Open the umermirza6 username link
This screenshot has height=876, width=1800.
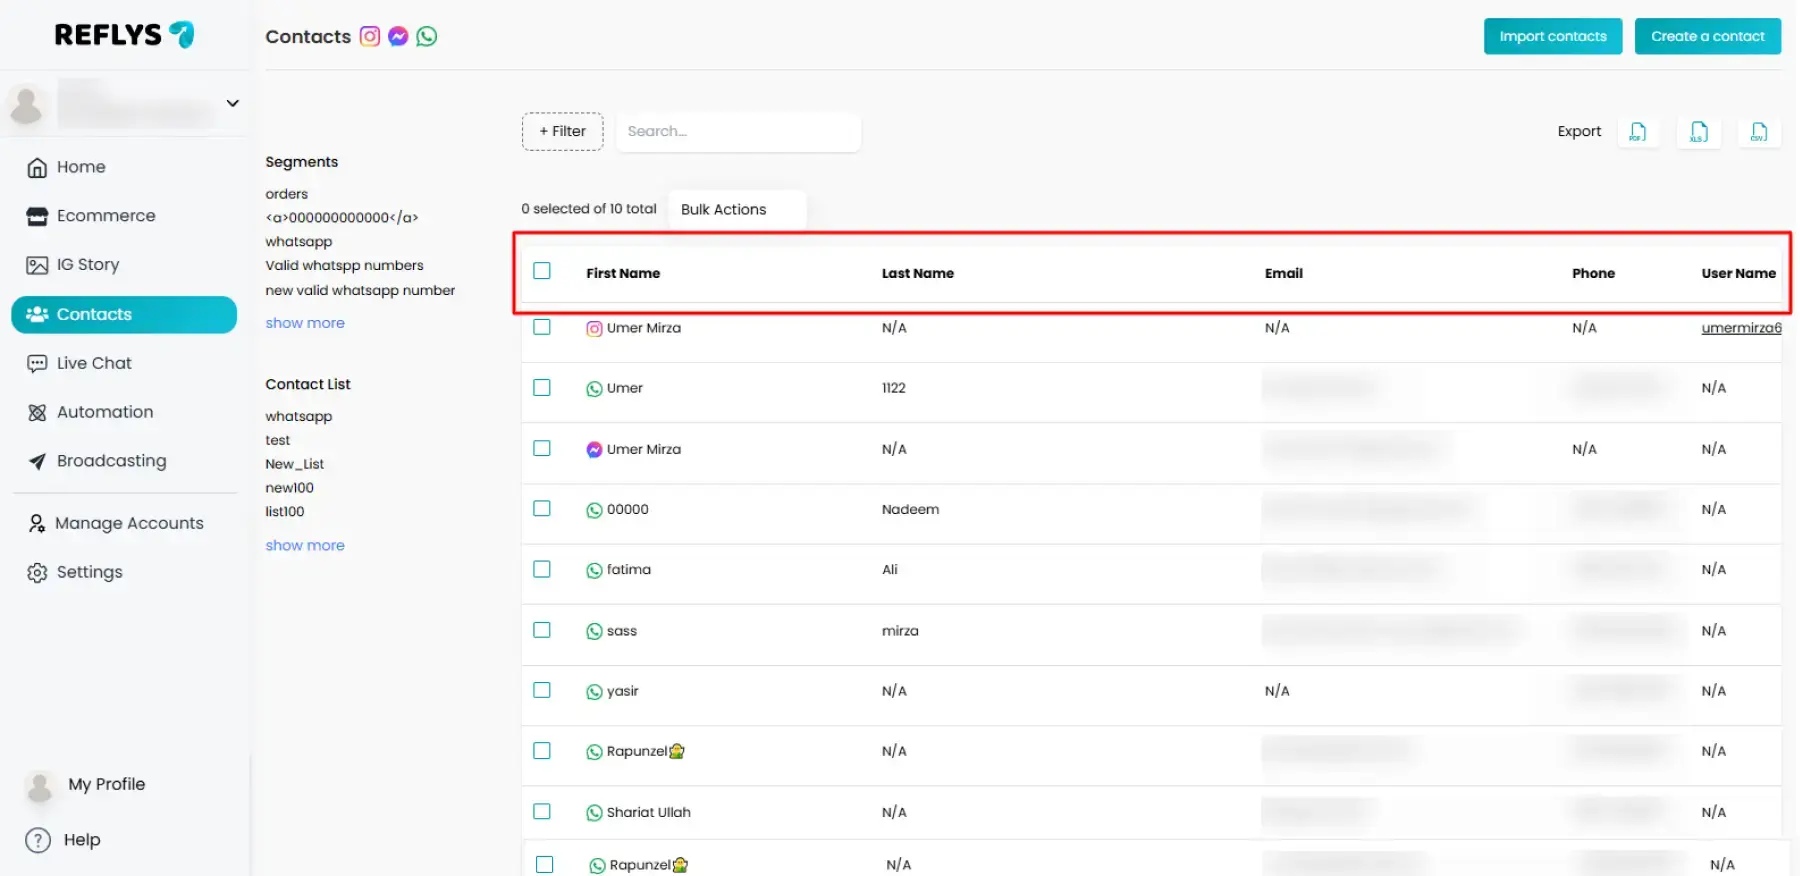coord(1740,328)
